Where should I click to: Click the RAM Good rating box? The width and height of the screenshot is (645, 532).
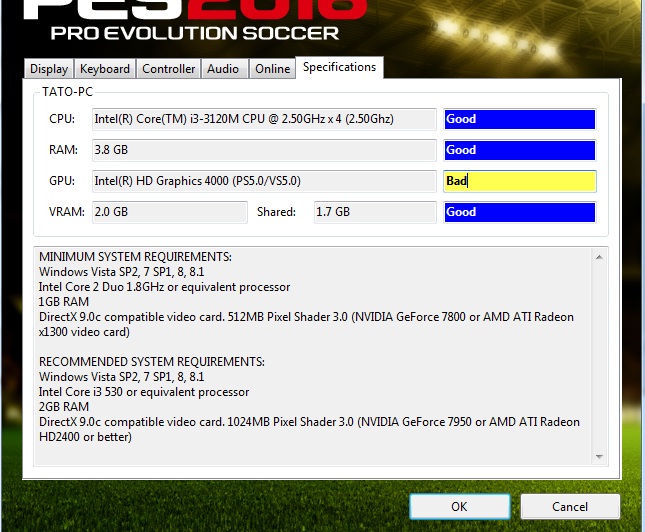tap(520, 150)
